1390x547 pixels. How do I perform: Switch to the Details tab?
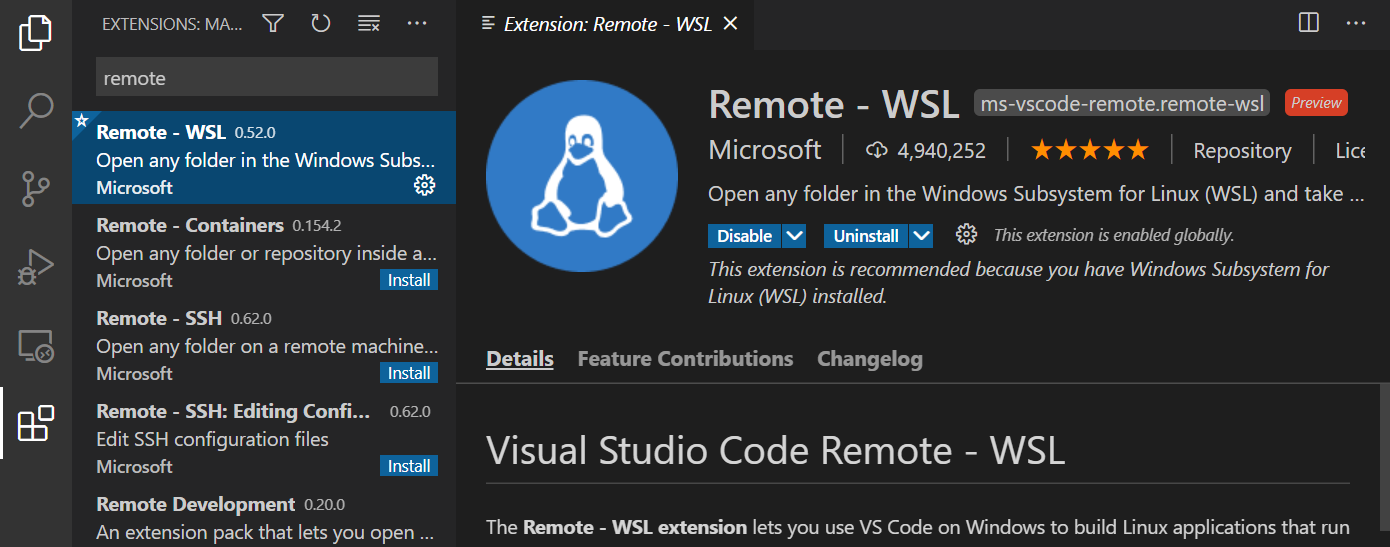pos(520,358)
